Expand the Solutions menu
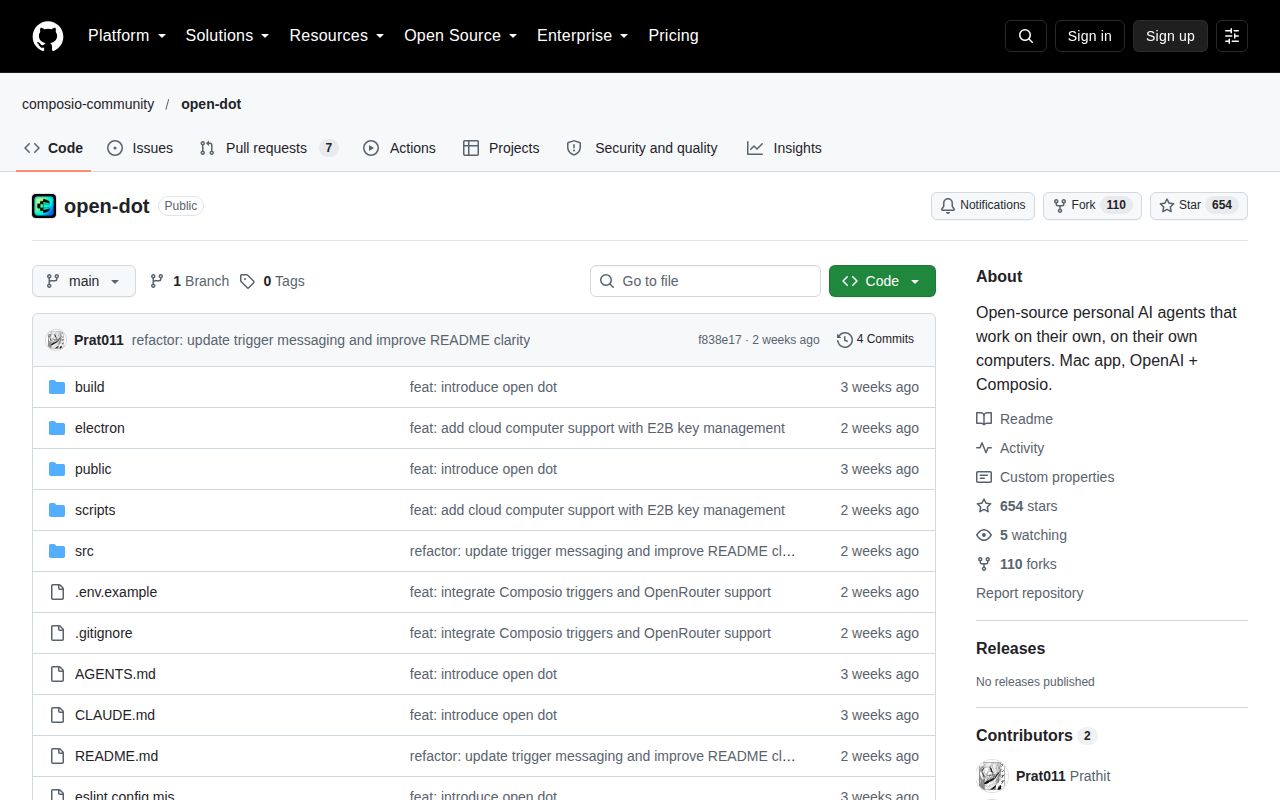This screenshot has width=1280, height=800. [x=227, y=35]
